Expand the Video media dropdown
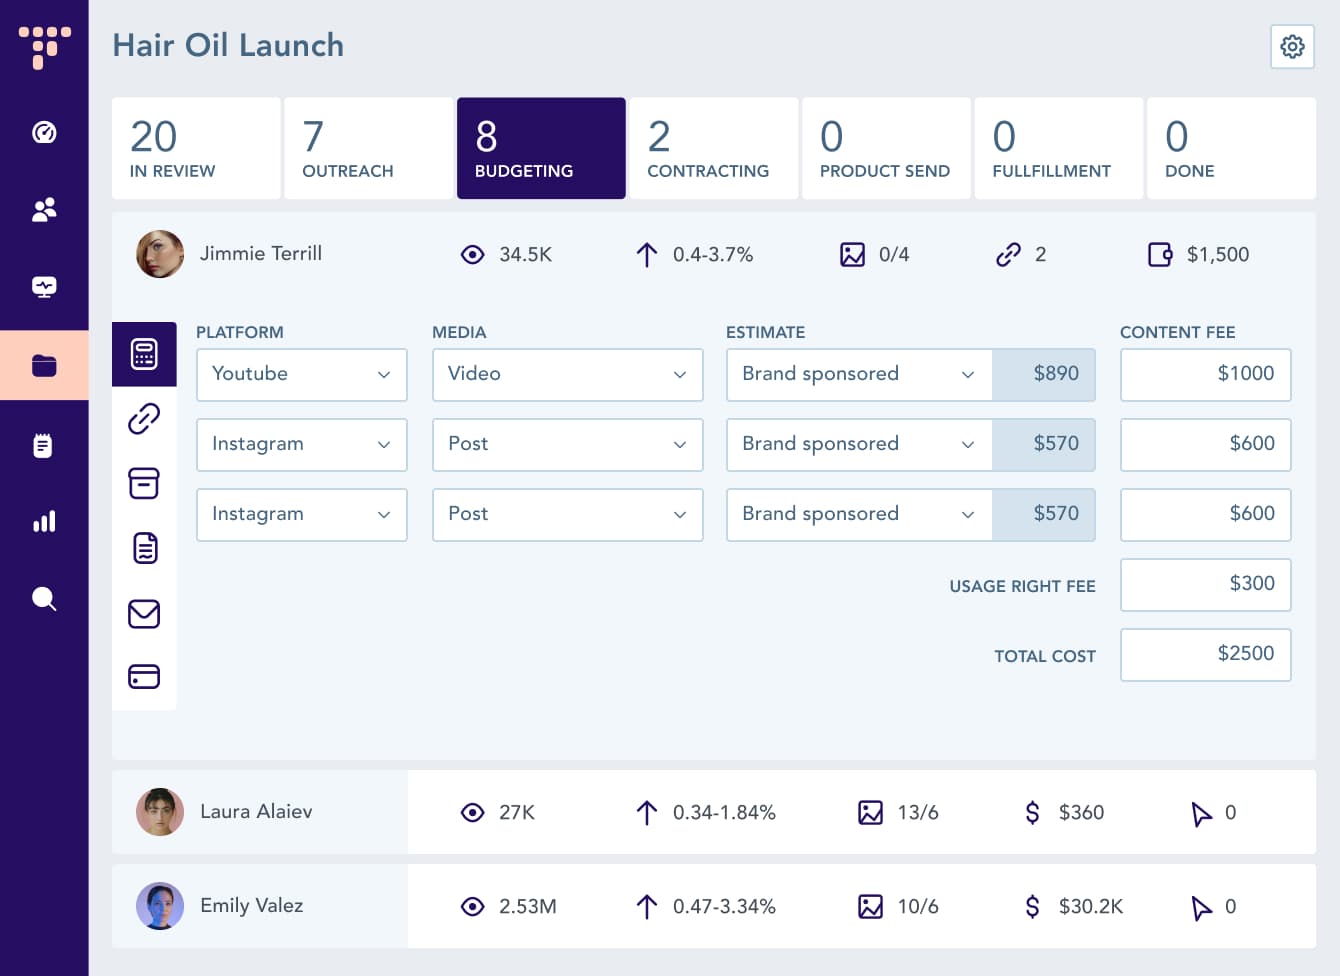This screenshot has height=976, width=1340. pos(567,374)
